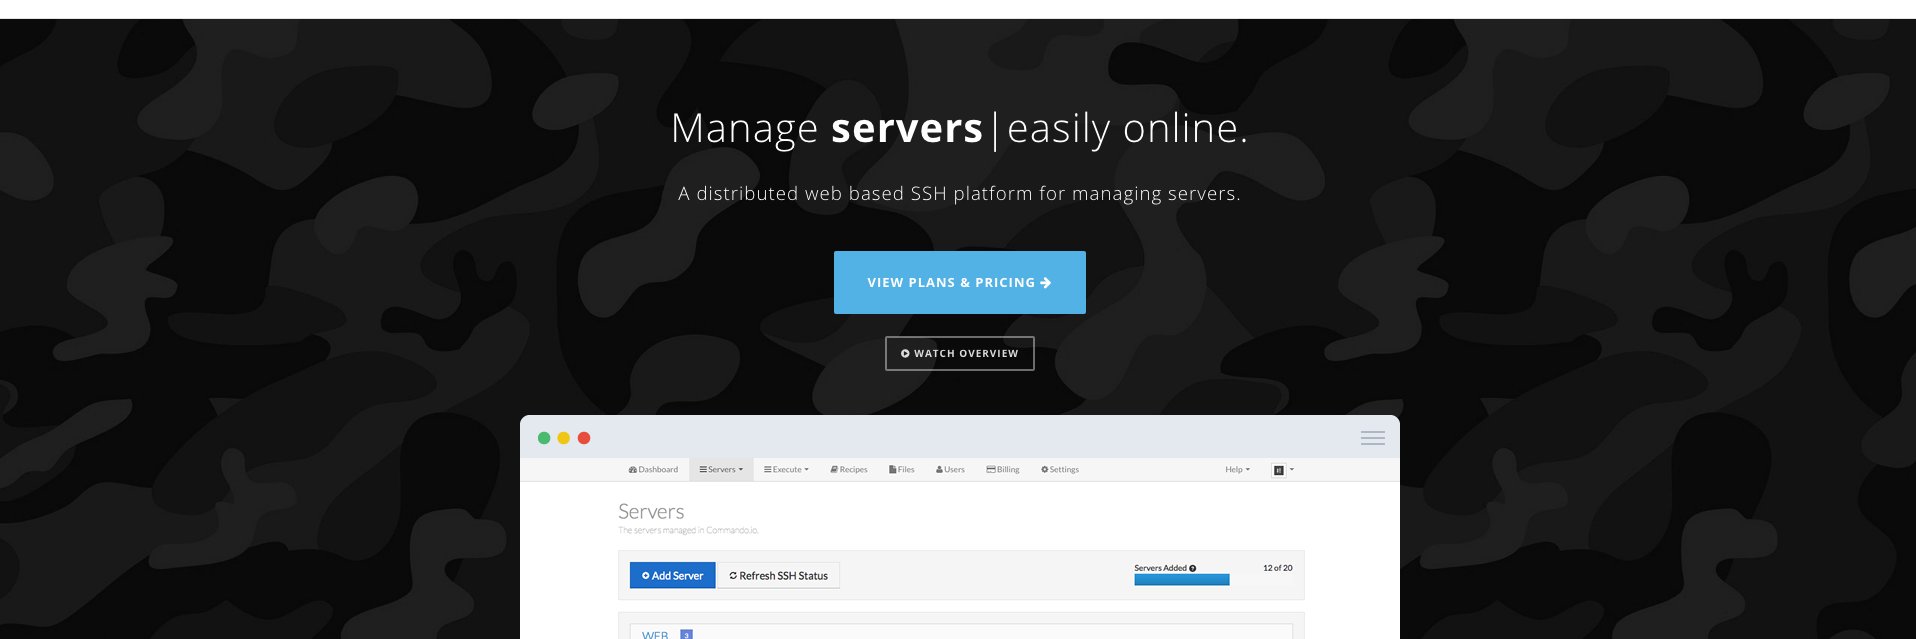The width and height of the screenshot is (1916, 639).
Task: Expand the Help dropdown
Action: tap(1238, 469)
